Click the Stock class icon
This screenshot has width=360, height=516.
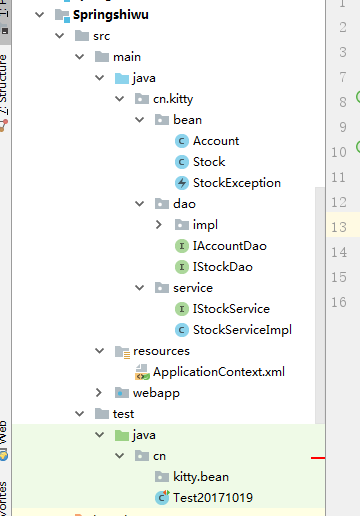(182, 162)
